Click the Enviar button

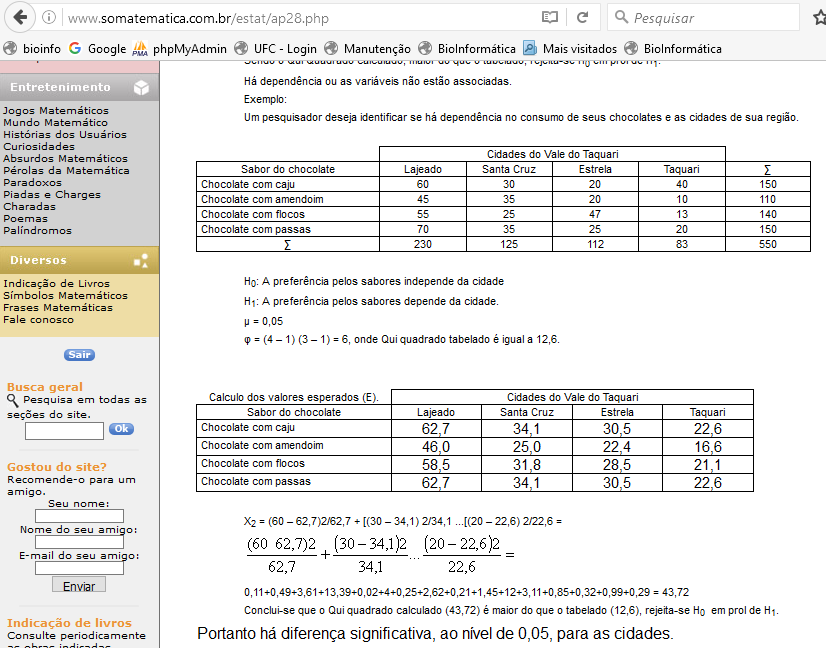click(79, 586)
